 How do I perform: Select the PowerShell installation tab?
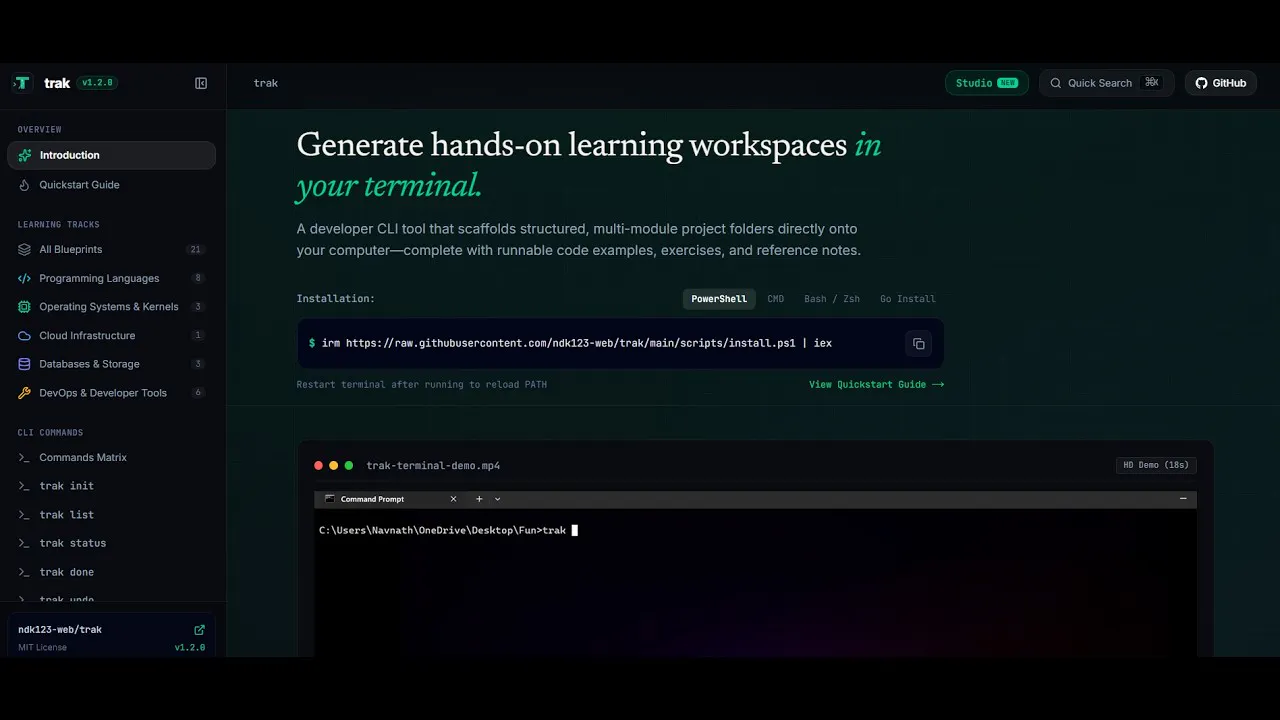click(719, 299)
